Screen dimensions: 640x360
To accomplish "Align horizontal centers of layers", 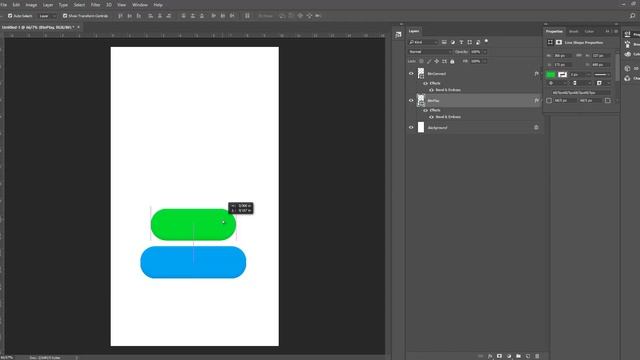I will pos(160,16).
